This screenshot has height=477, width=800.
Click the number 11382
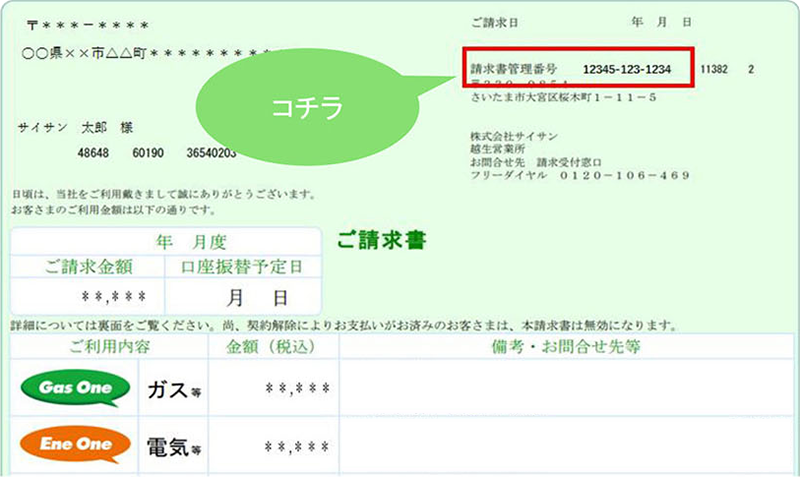pyautogui.click(x=714, y=69)
